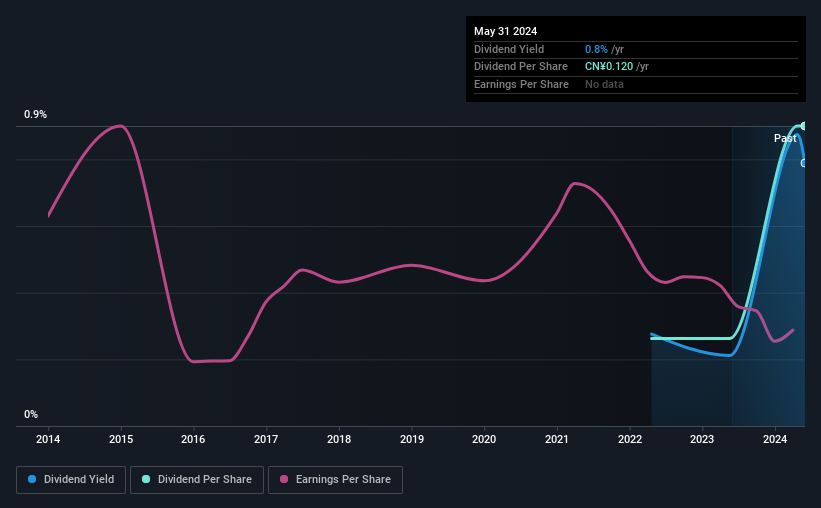Image resolution: width=821 pixels, height=508 pixels.
Task: Click the May 31 2024 tooltip header
Action: pyautogui.click(x=505, y=31)
